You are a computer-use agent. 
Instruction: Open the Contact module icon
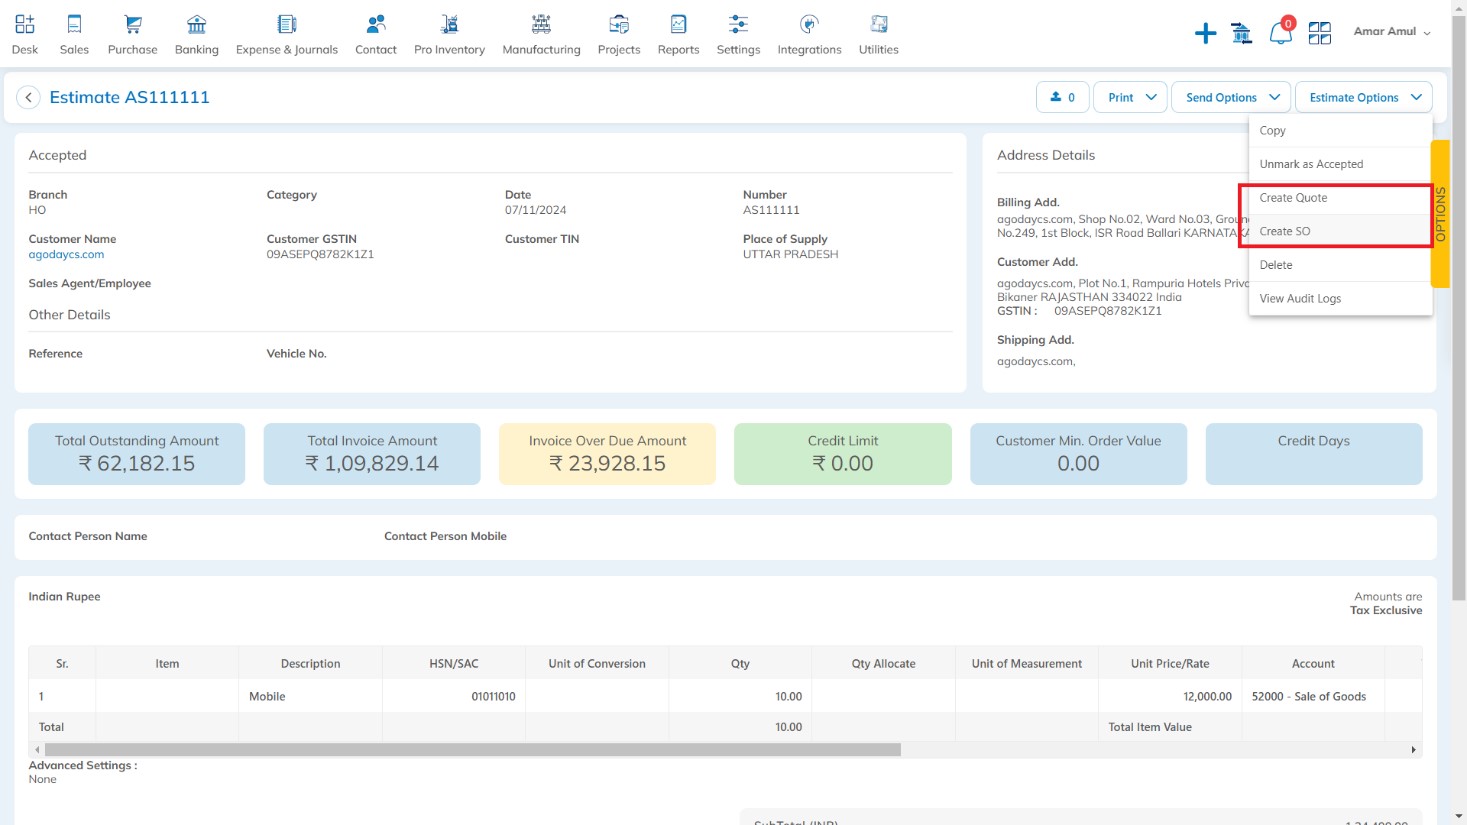[376, 24]
